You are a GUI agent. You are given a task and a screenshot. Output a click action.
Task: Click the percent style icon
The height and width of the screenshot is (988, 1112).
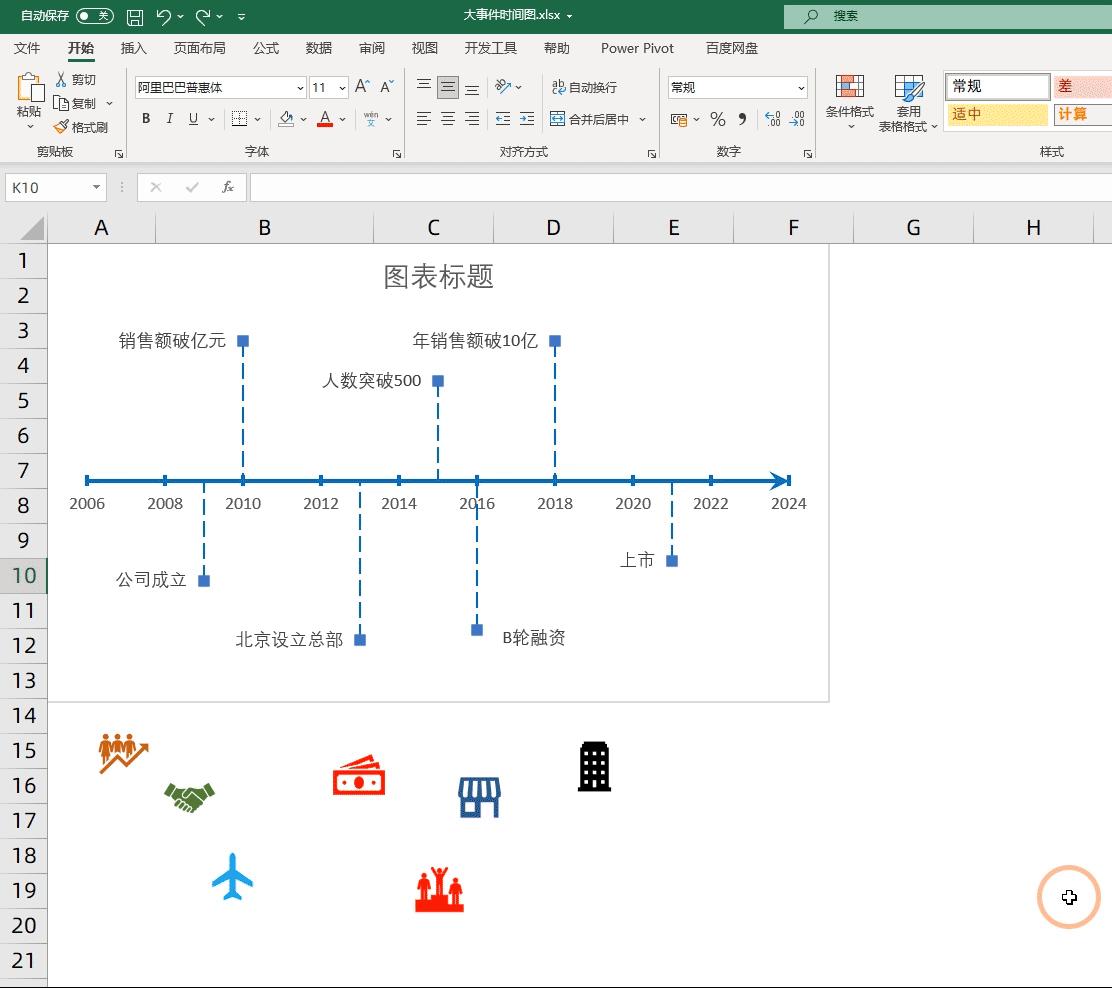click(716, 118)
